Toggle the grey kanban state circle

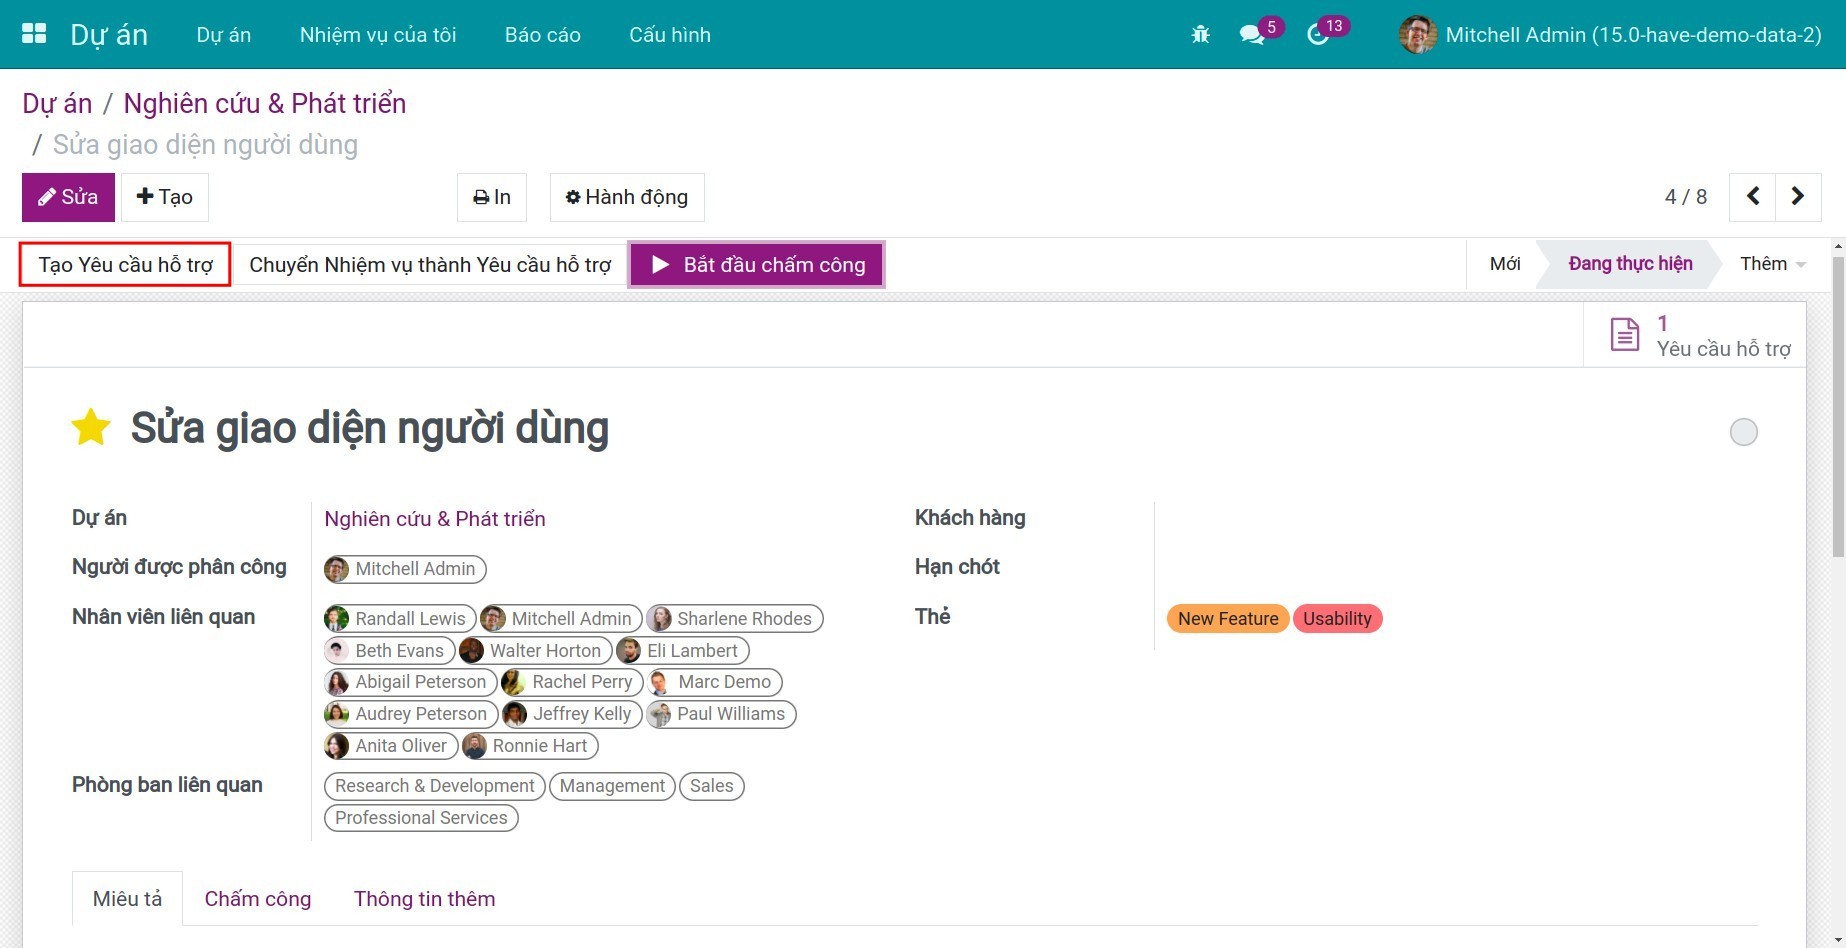tap(1743, 432)
